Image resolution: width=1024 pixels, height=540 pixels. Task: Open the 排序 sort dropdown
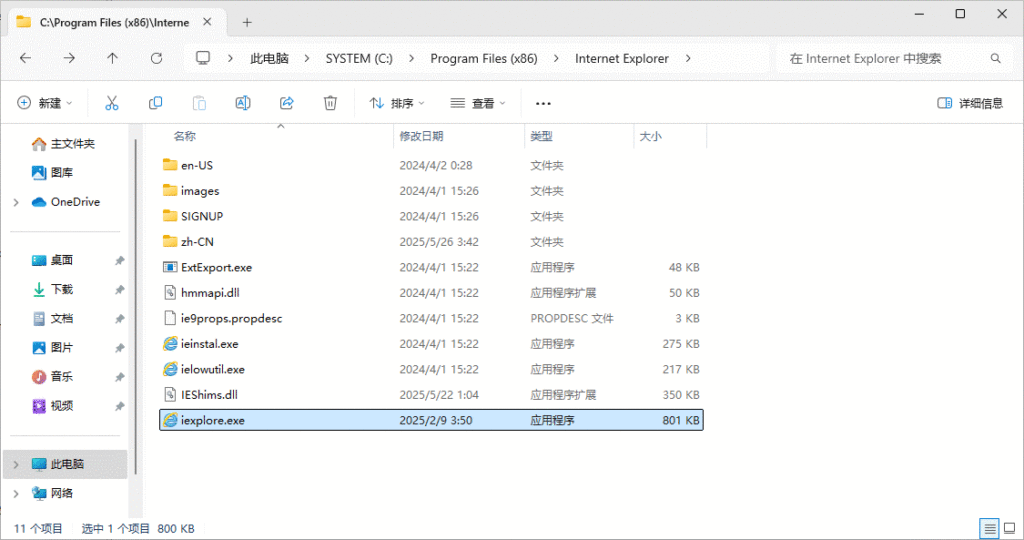[397, 103]
